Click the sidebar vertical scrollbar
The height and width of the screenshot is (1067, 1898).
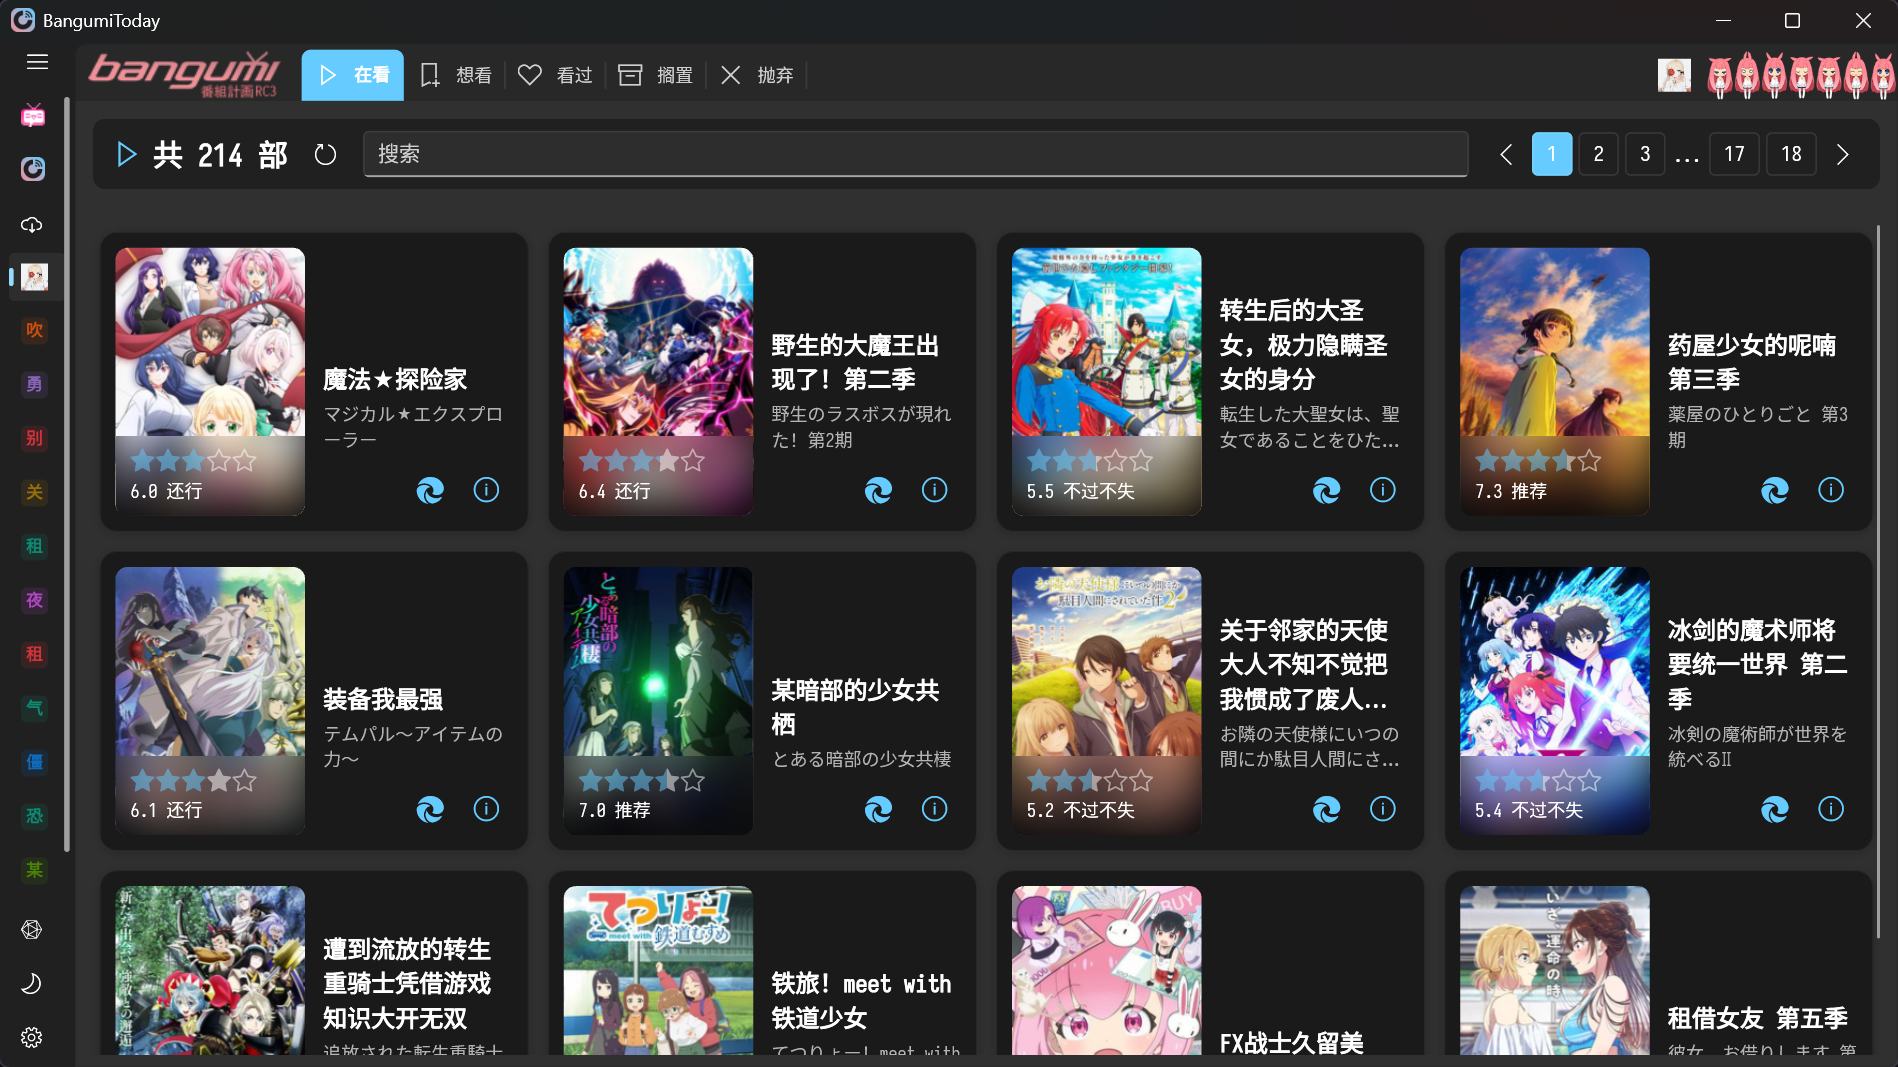(67, 475)
